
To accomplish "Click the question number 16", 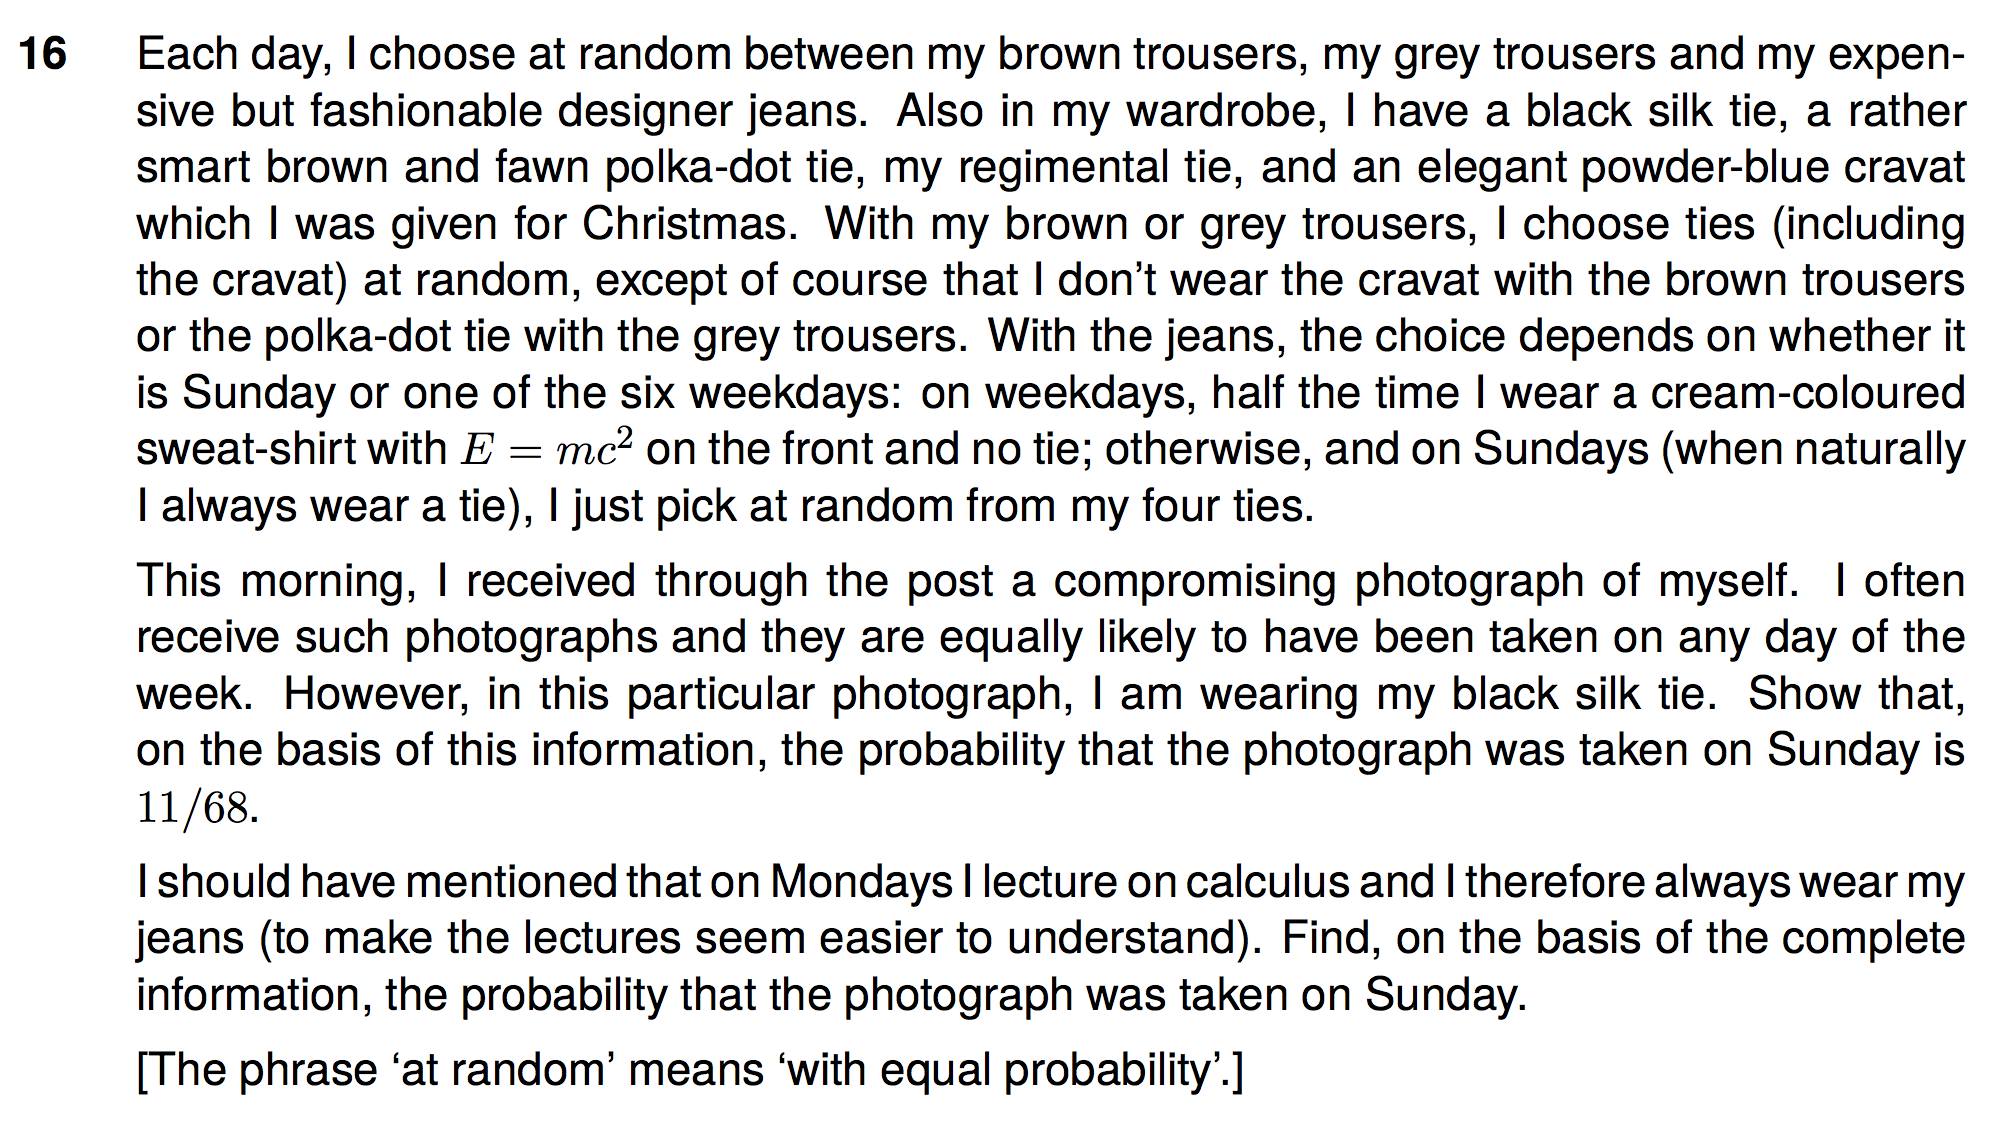I will pyautogui.click(x=43, y=54).
